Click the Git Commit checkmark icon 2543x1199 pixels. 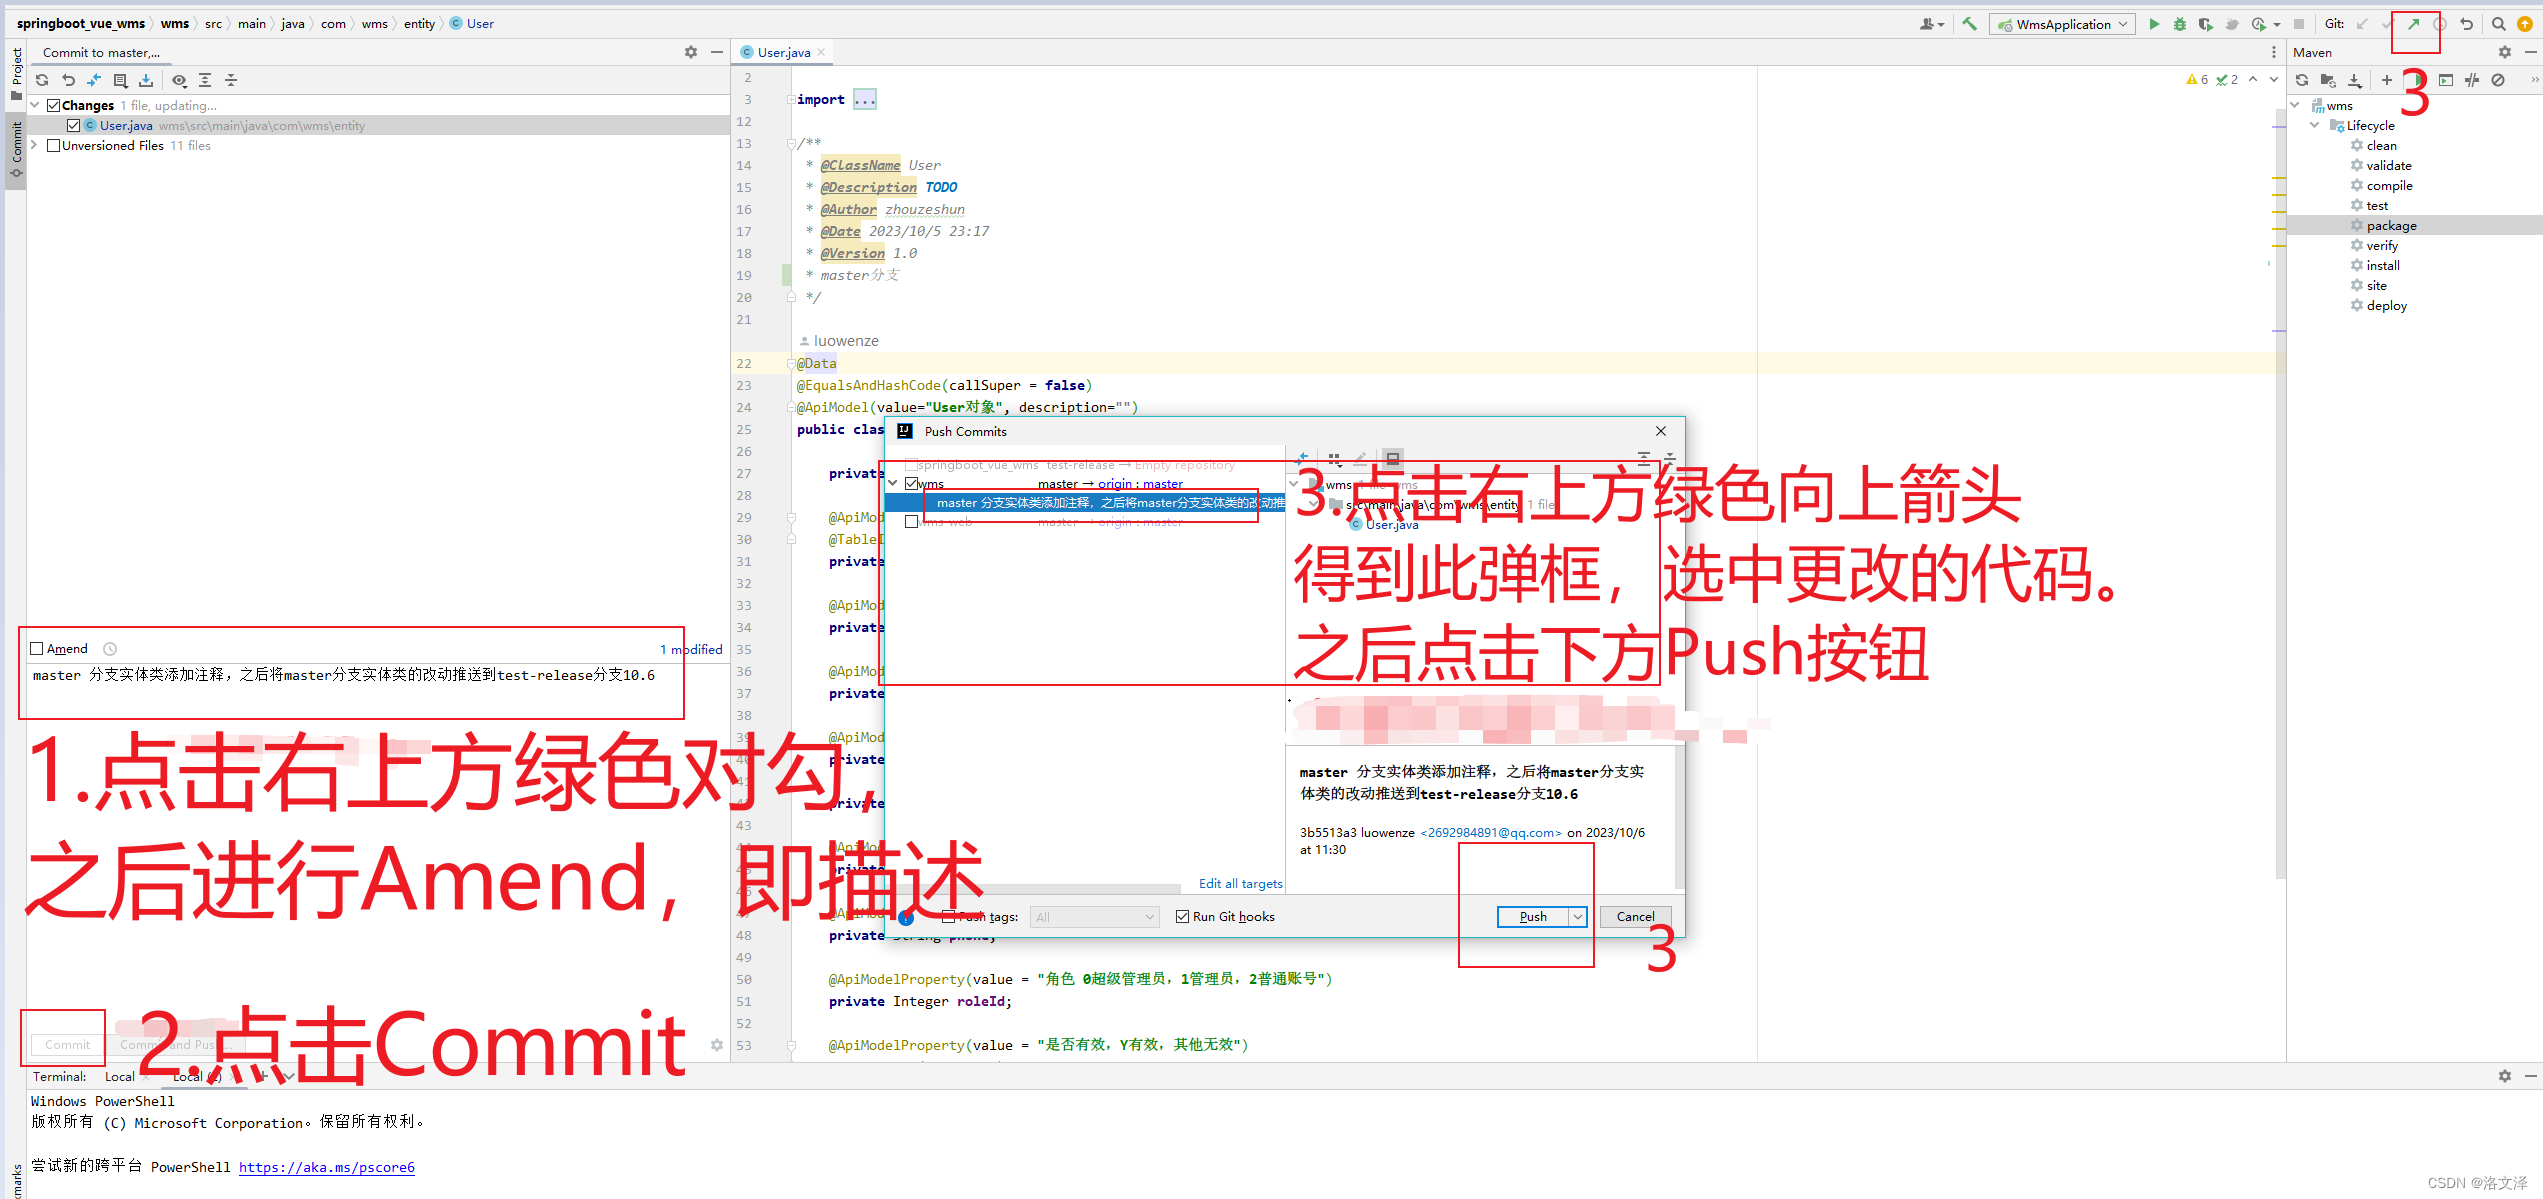click(x=2388, y=24)
